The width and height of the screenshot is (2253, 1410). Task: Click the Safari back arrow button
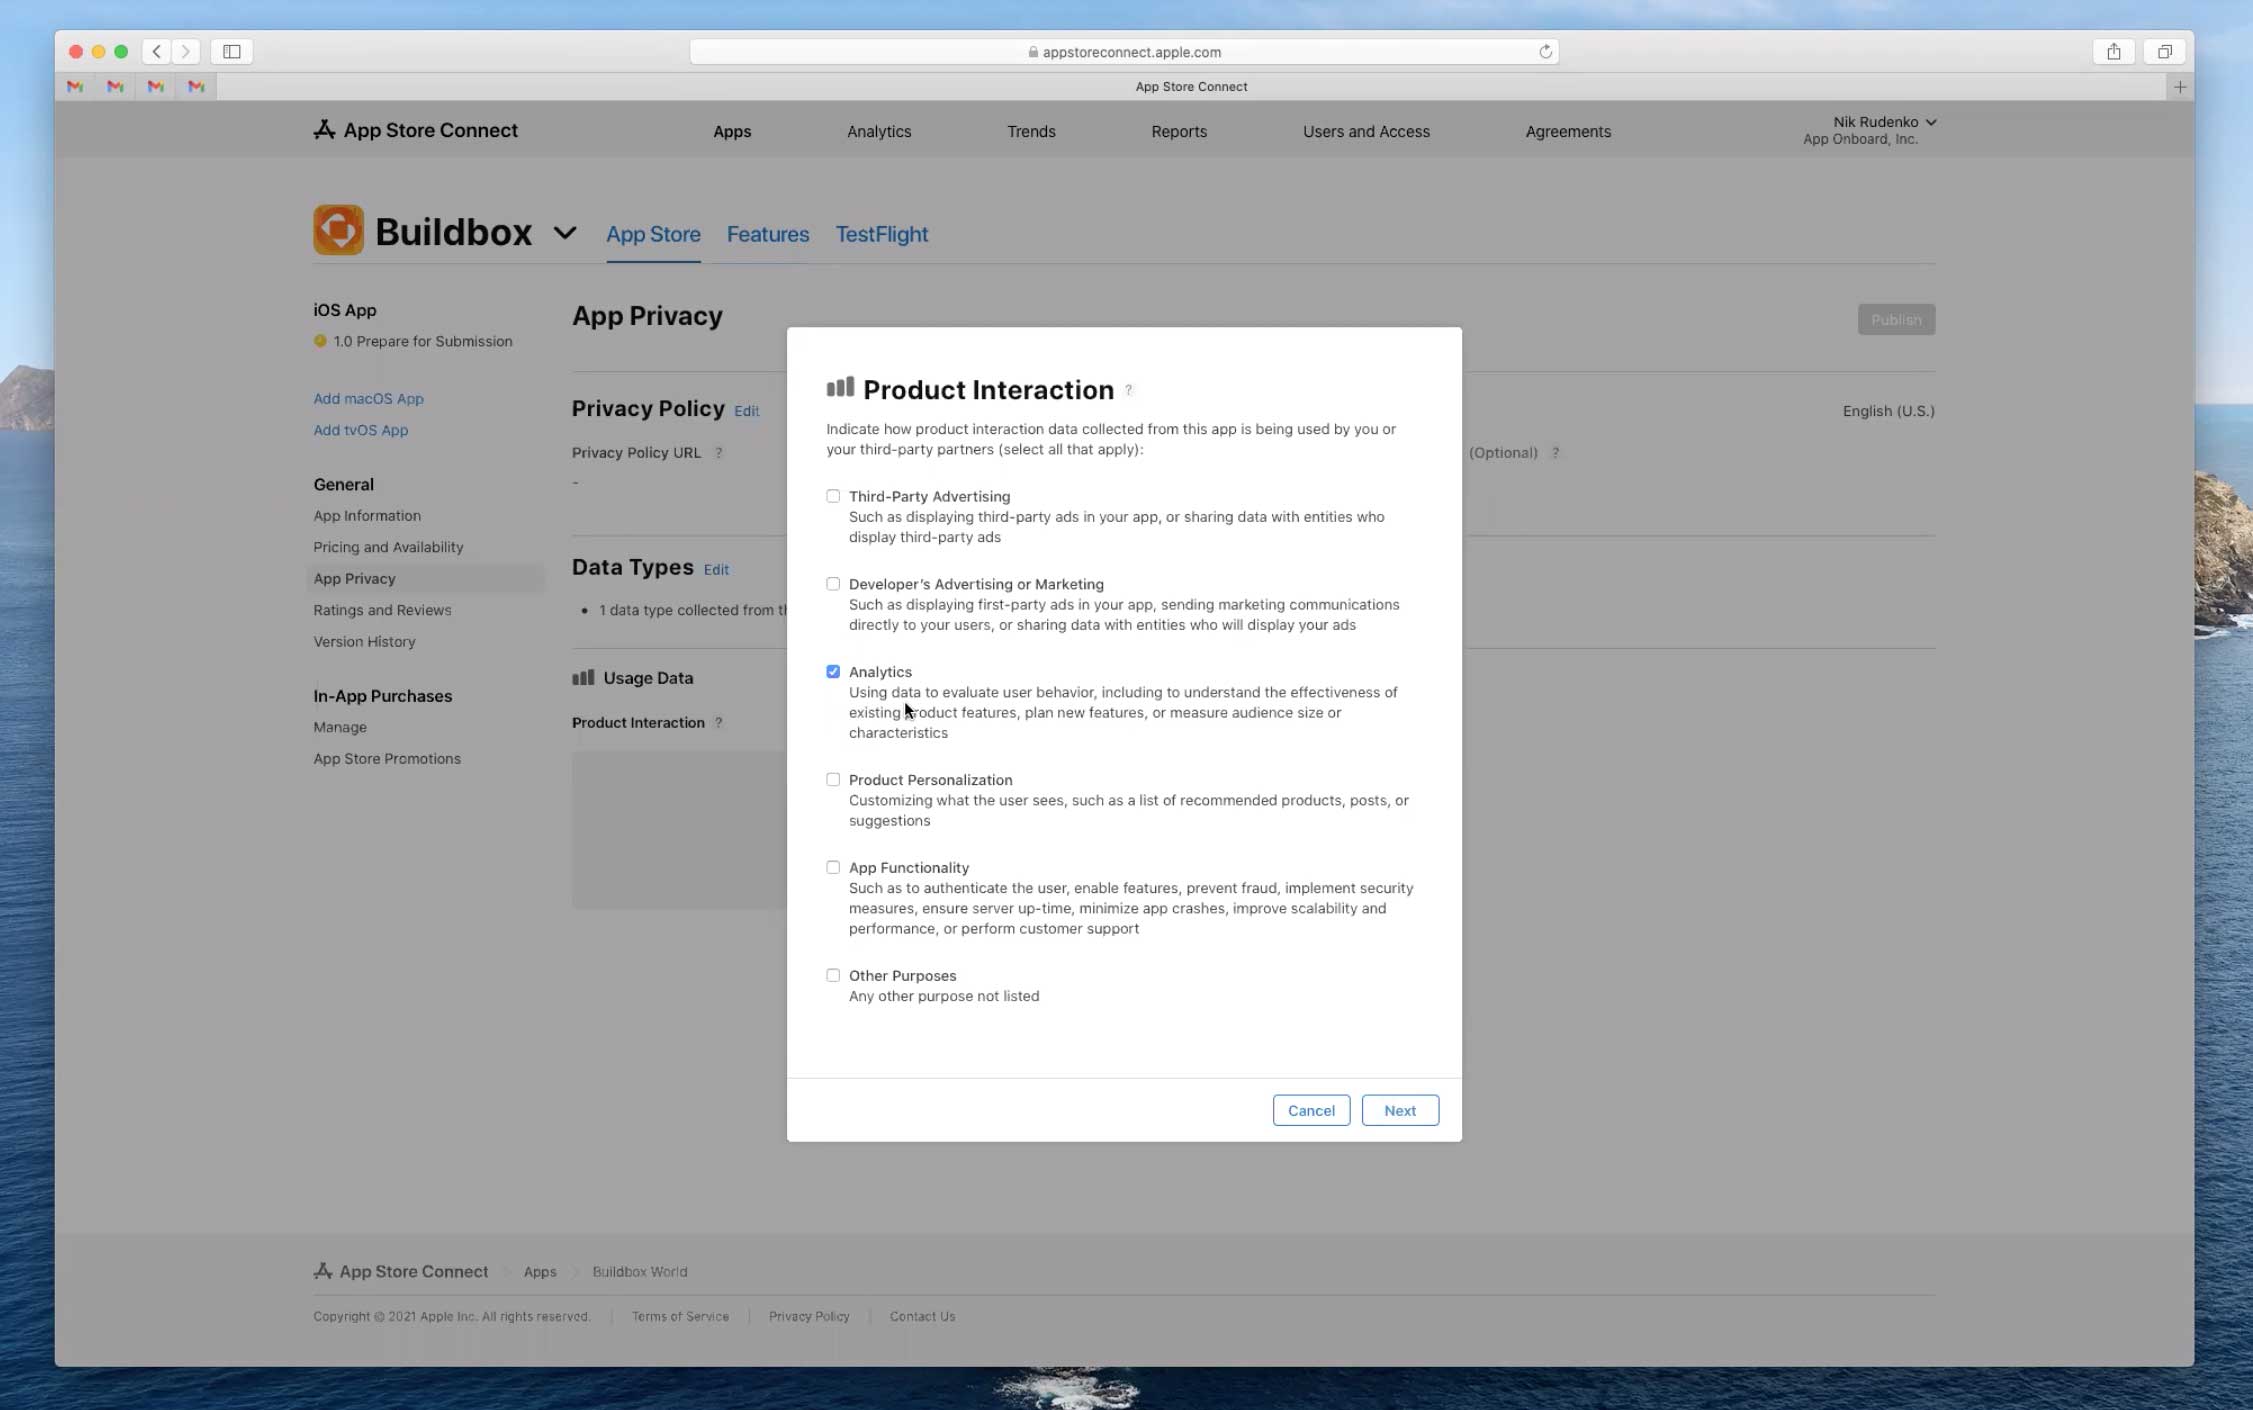[156, 51]
